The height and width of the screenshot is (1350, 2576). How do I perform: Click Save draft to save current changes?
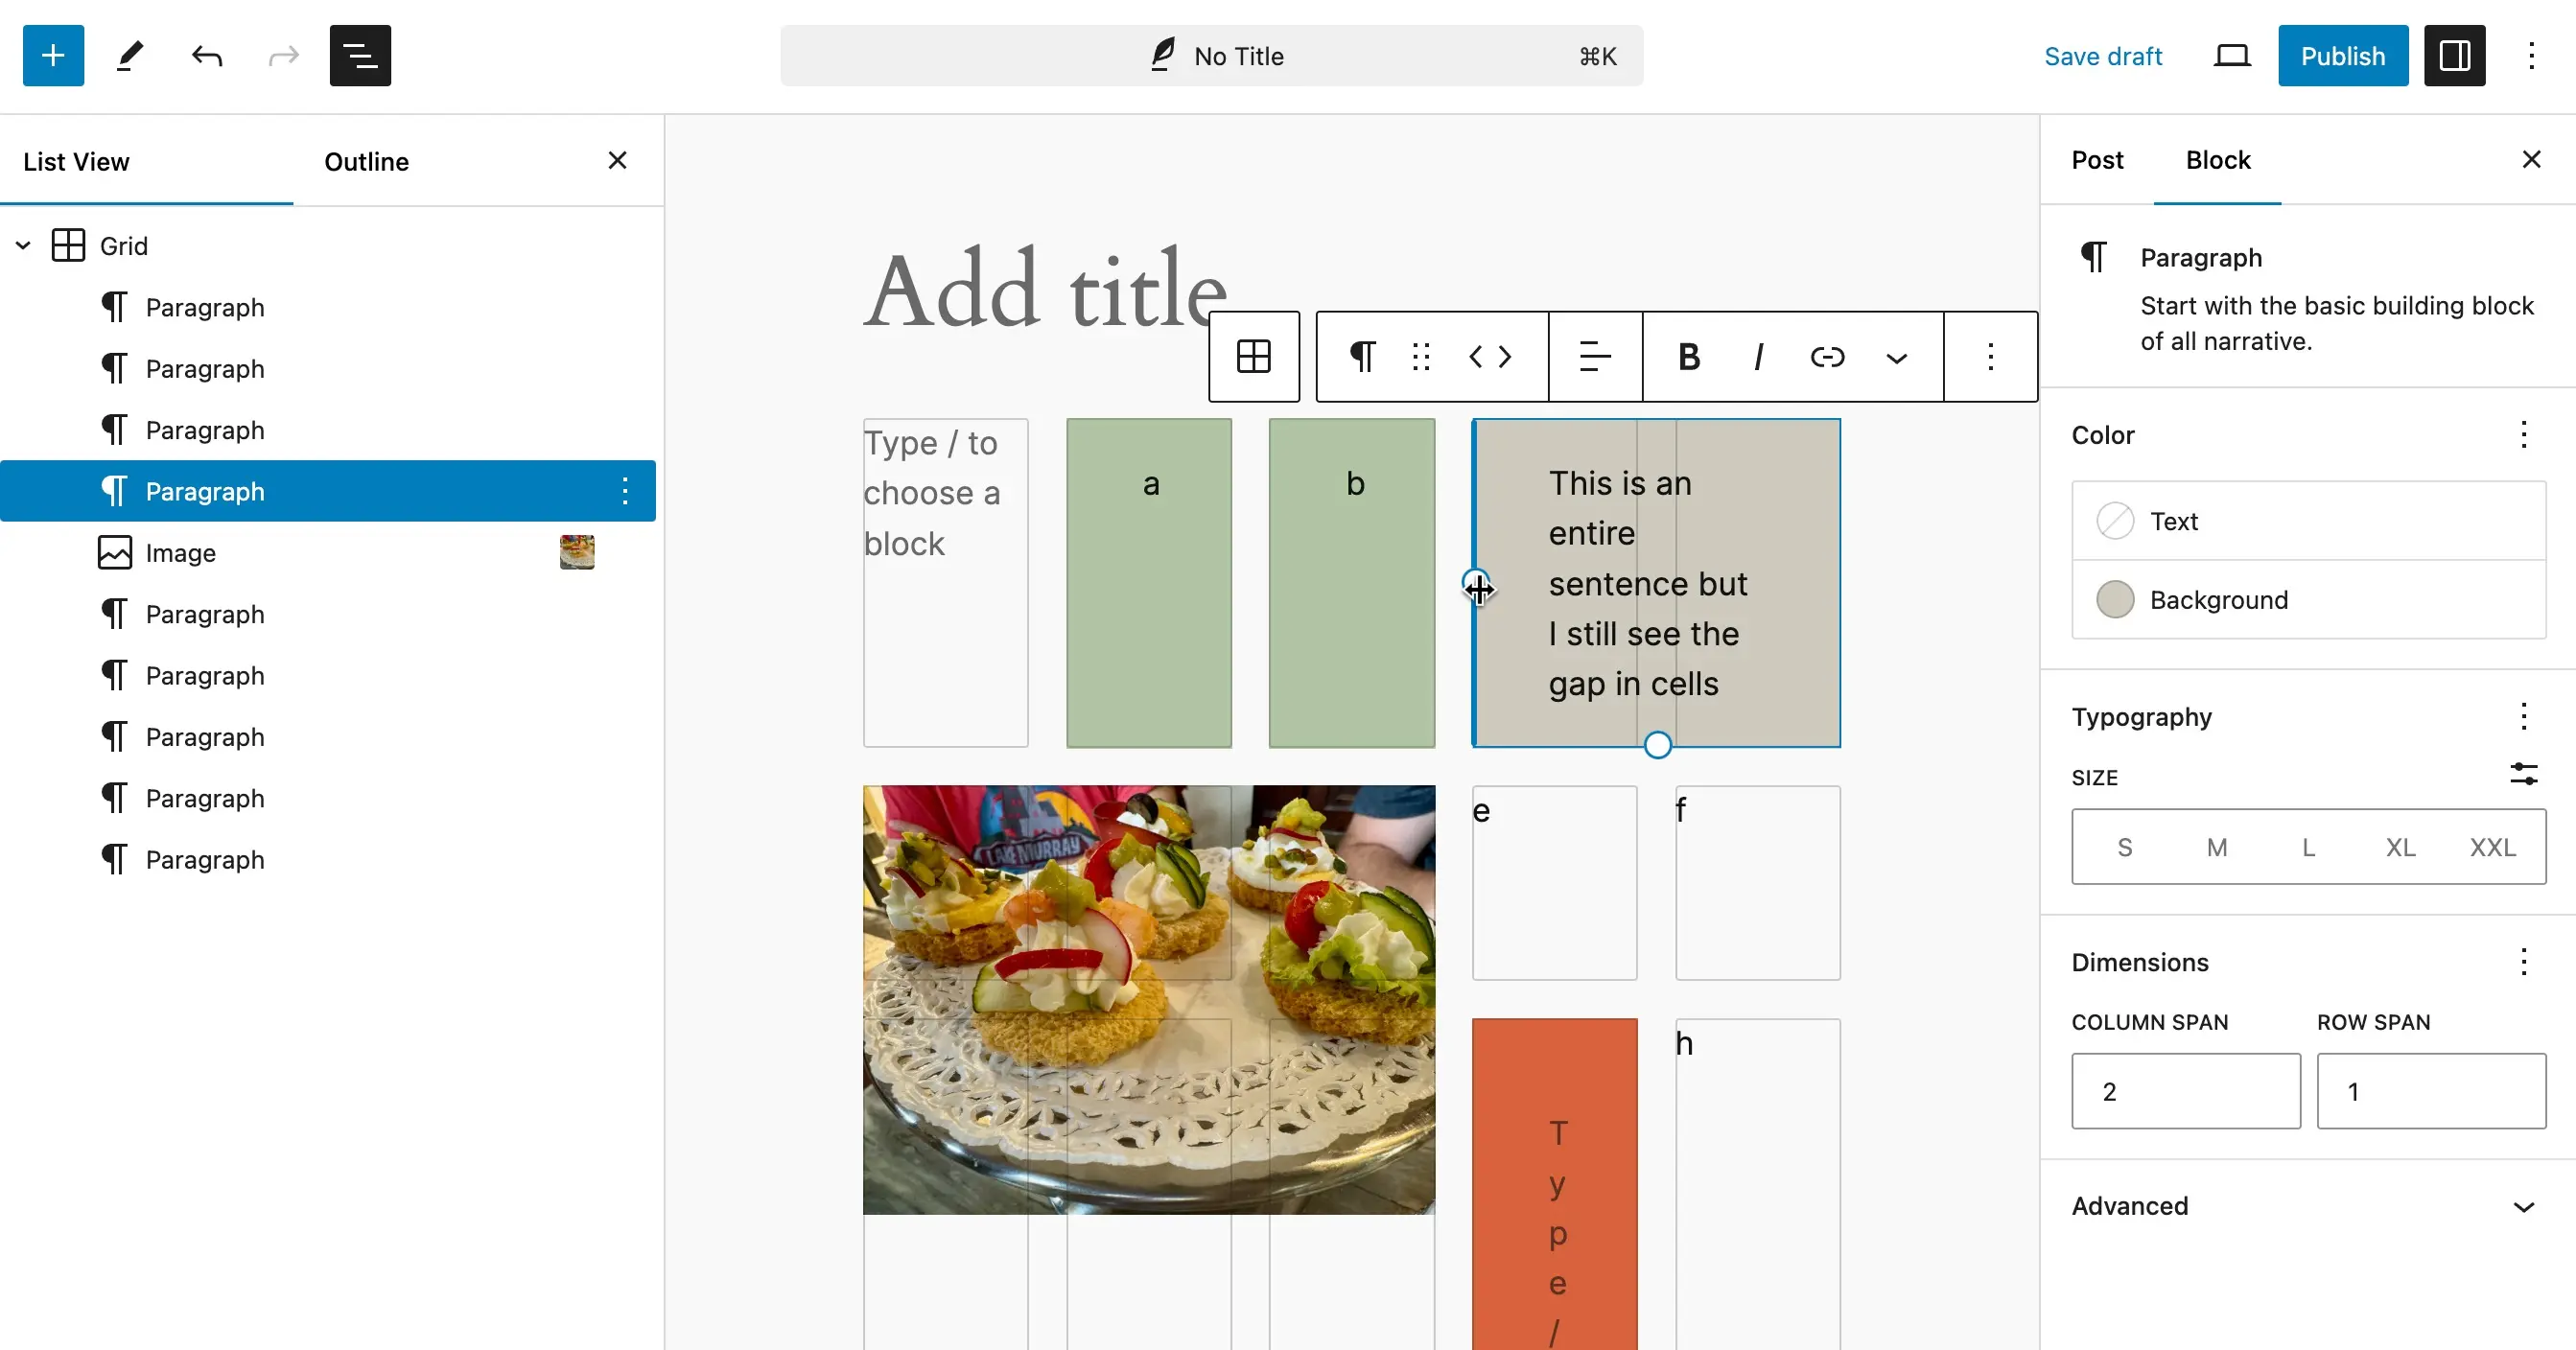[x=2104, y=57]
